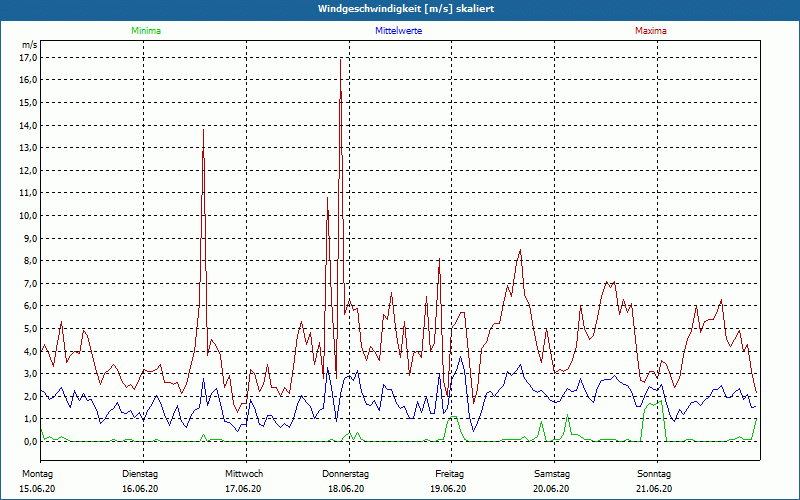Image resolution: width=800 pixels, height=500 pixels.
Task: Click the 5,0 value on the y-axis
Action: point(31,329)
